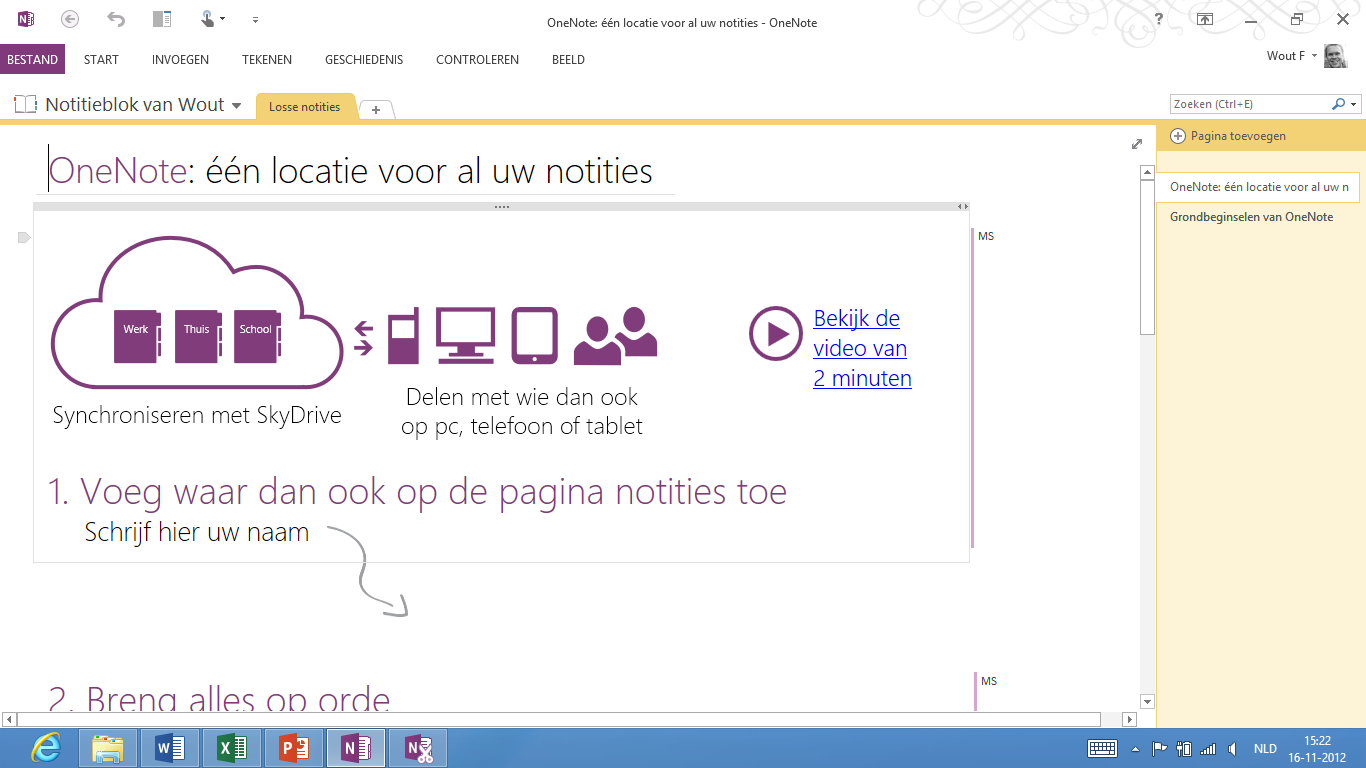Open Internet Explorer from the taskbar
The image size is (1366, 768).
tap(46, 748)
